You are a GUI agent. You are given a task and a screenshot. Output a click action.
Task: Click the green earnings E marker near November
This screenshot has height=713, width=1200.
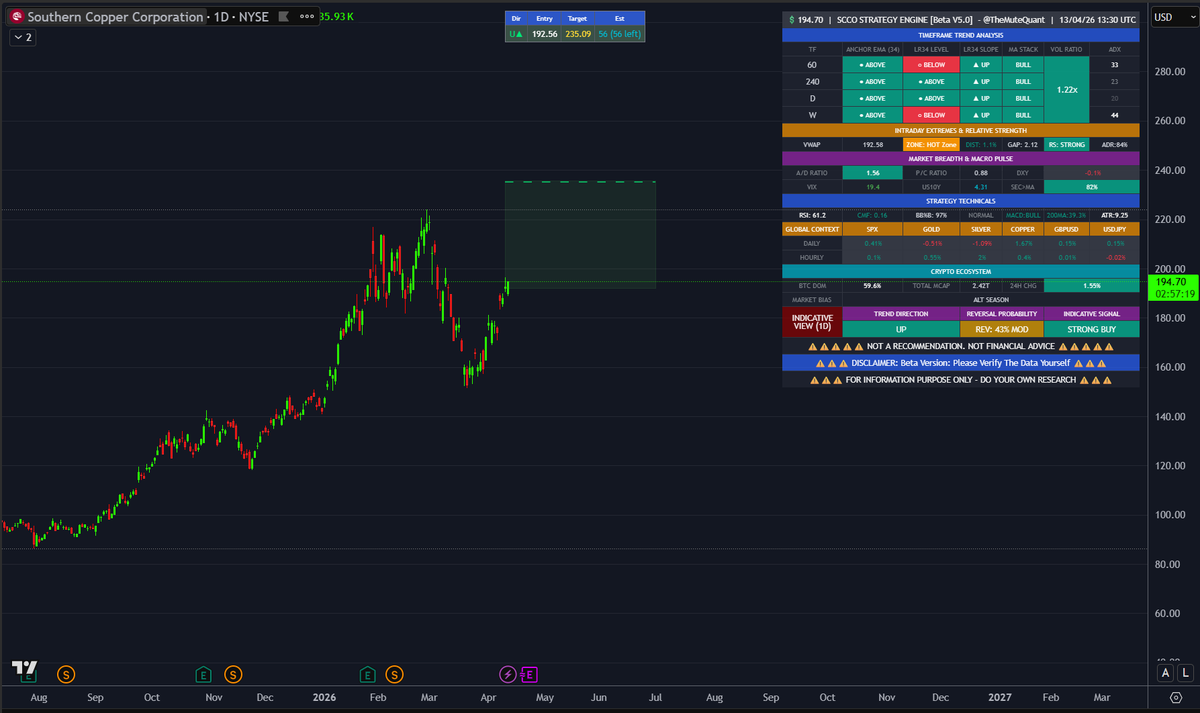203,674
